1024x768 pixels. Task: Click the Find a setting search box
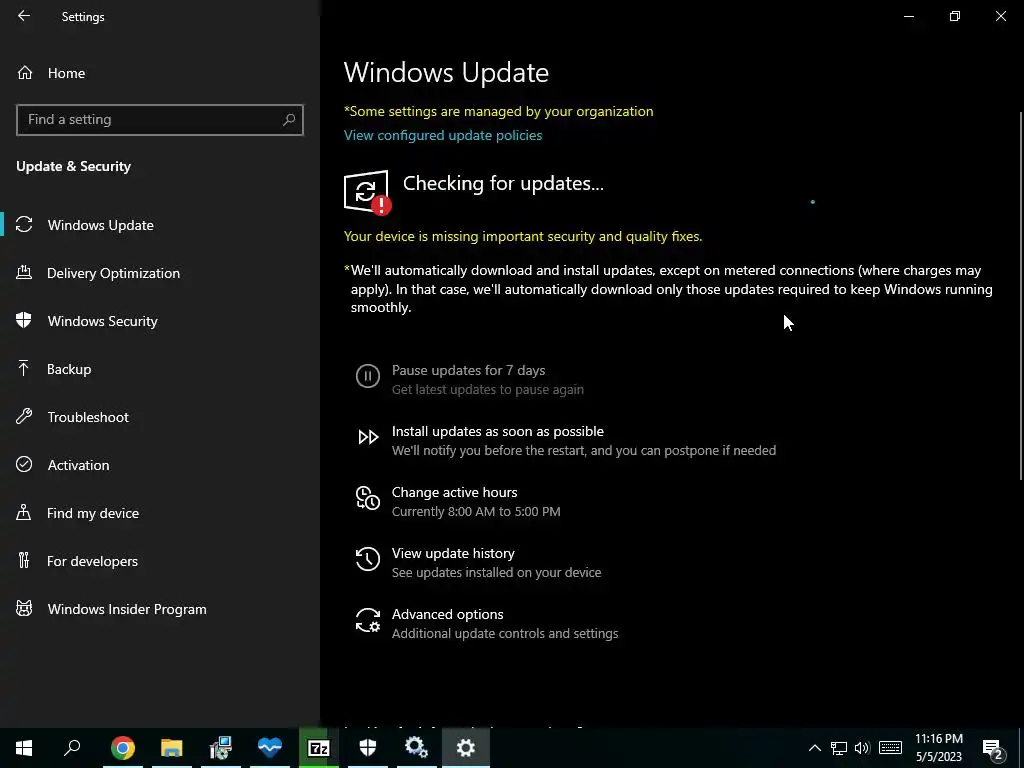pos(160,120)
